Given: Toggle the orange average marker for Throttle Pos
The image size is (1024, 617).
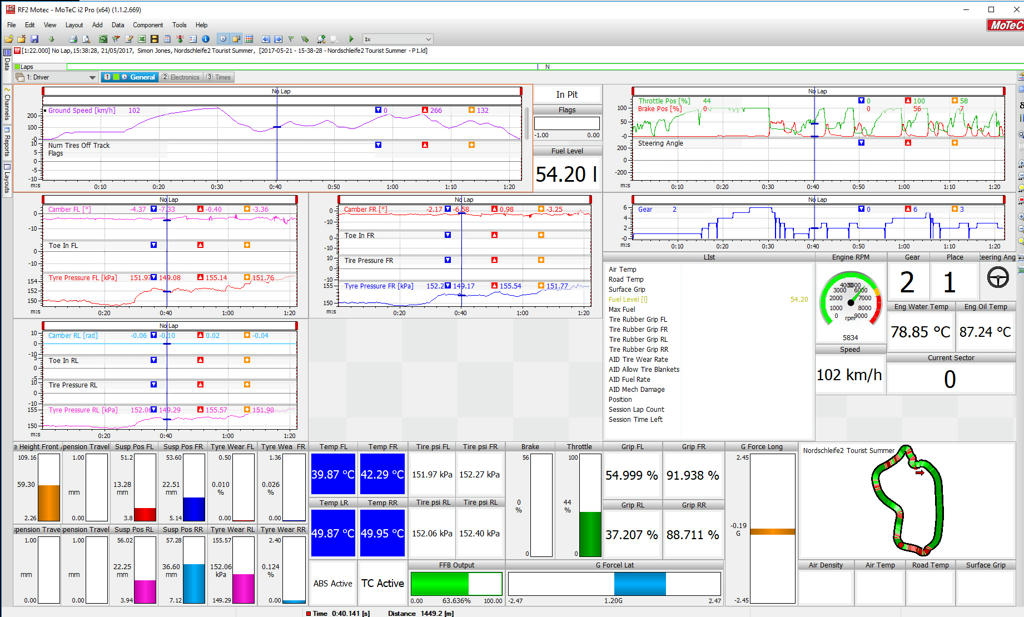Looking at the screenshot, I should (x=955, y=101).
